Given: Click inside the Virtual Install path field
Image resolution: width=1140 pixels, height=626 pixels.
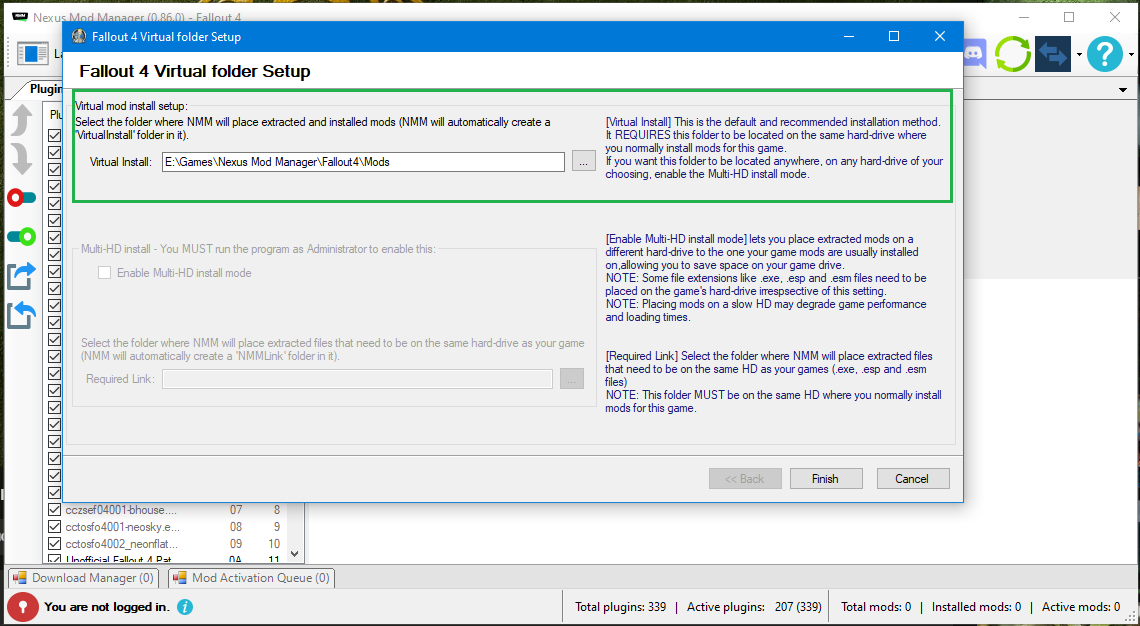Looking at the screenshot, I should point(363,162).
